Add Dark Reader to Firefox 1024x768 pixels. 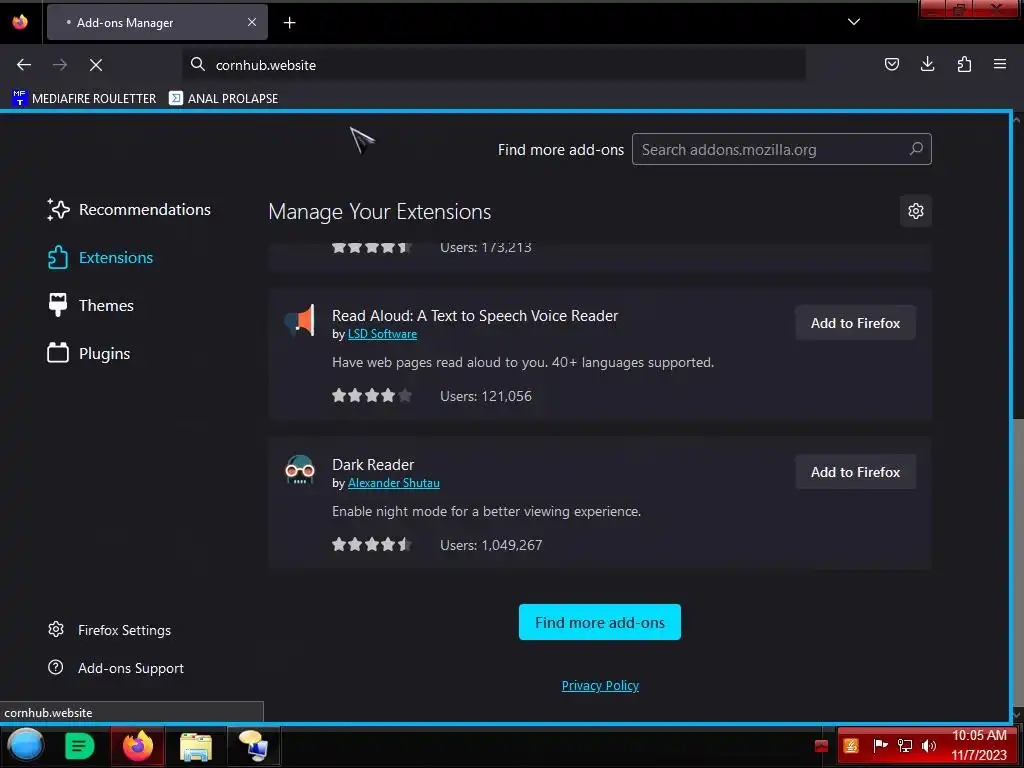coord(856,472)
